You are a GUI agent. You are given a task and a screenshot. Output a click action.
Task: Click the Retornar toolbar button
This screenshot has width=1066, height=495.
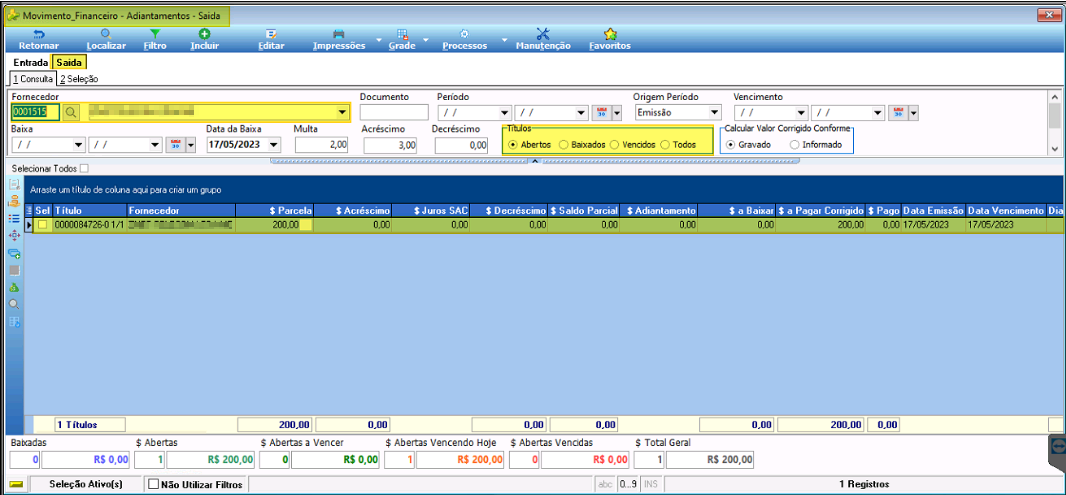pos(39,39)
